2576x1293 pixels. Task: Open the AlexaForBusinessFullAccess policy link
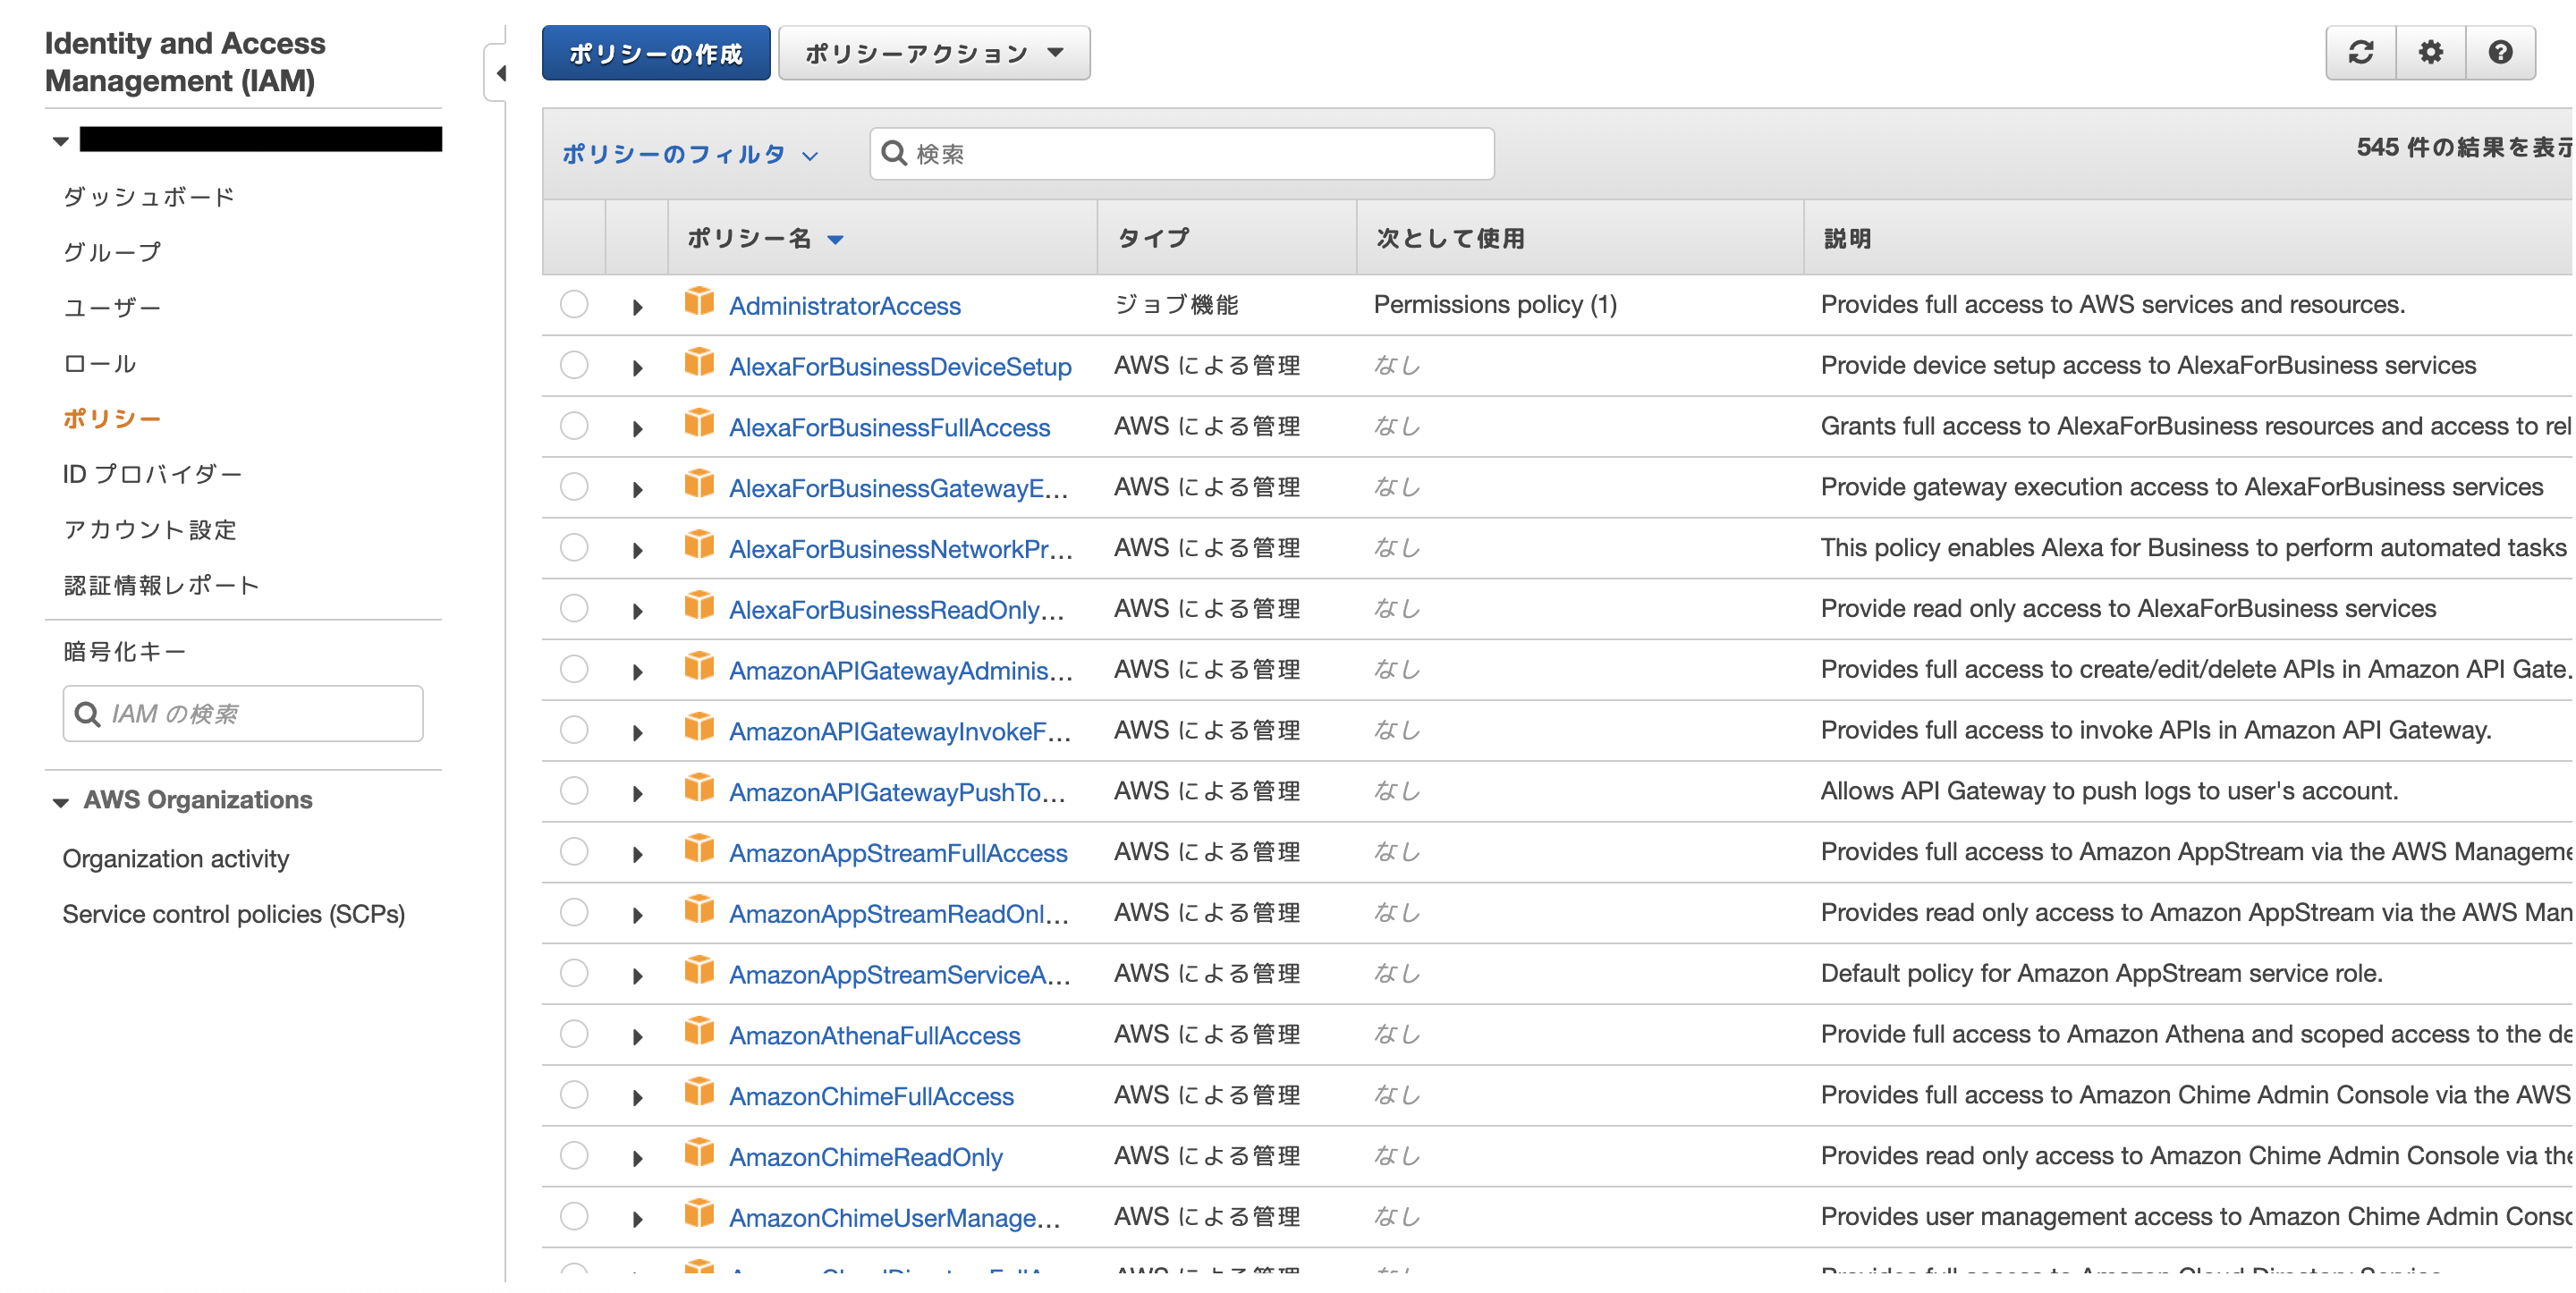[889, 427]
